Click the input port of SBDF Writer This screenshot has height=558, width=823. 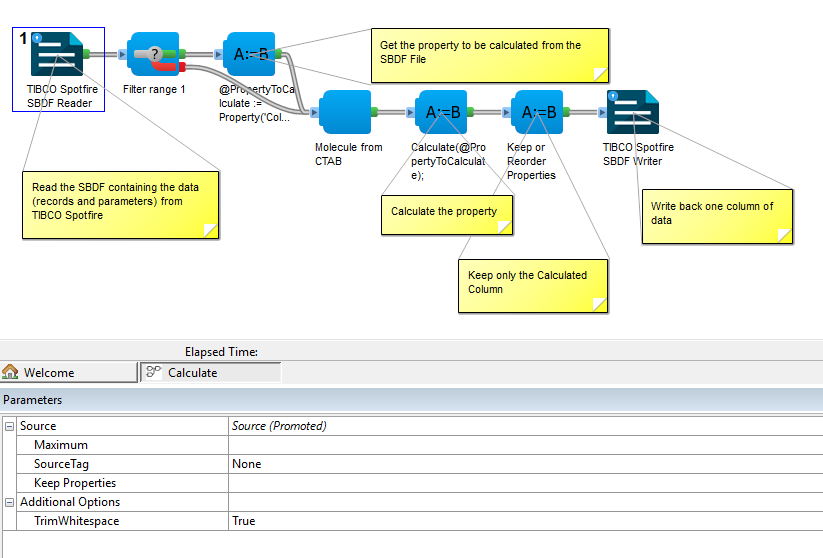[602, 112]
